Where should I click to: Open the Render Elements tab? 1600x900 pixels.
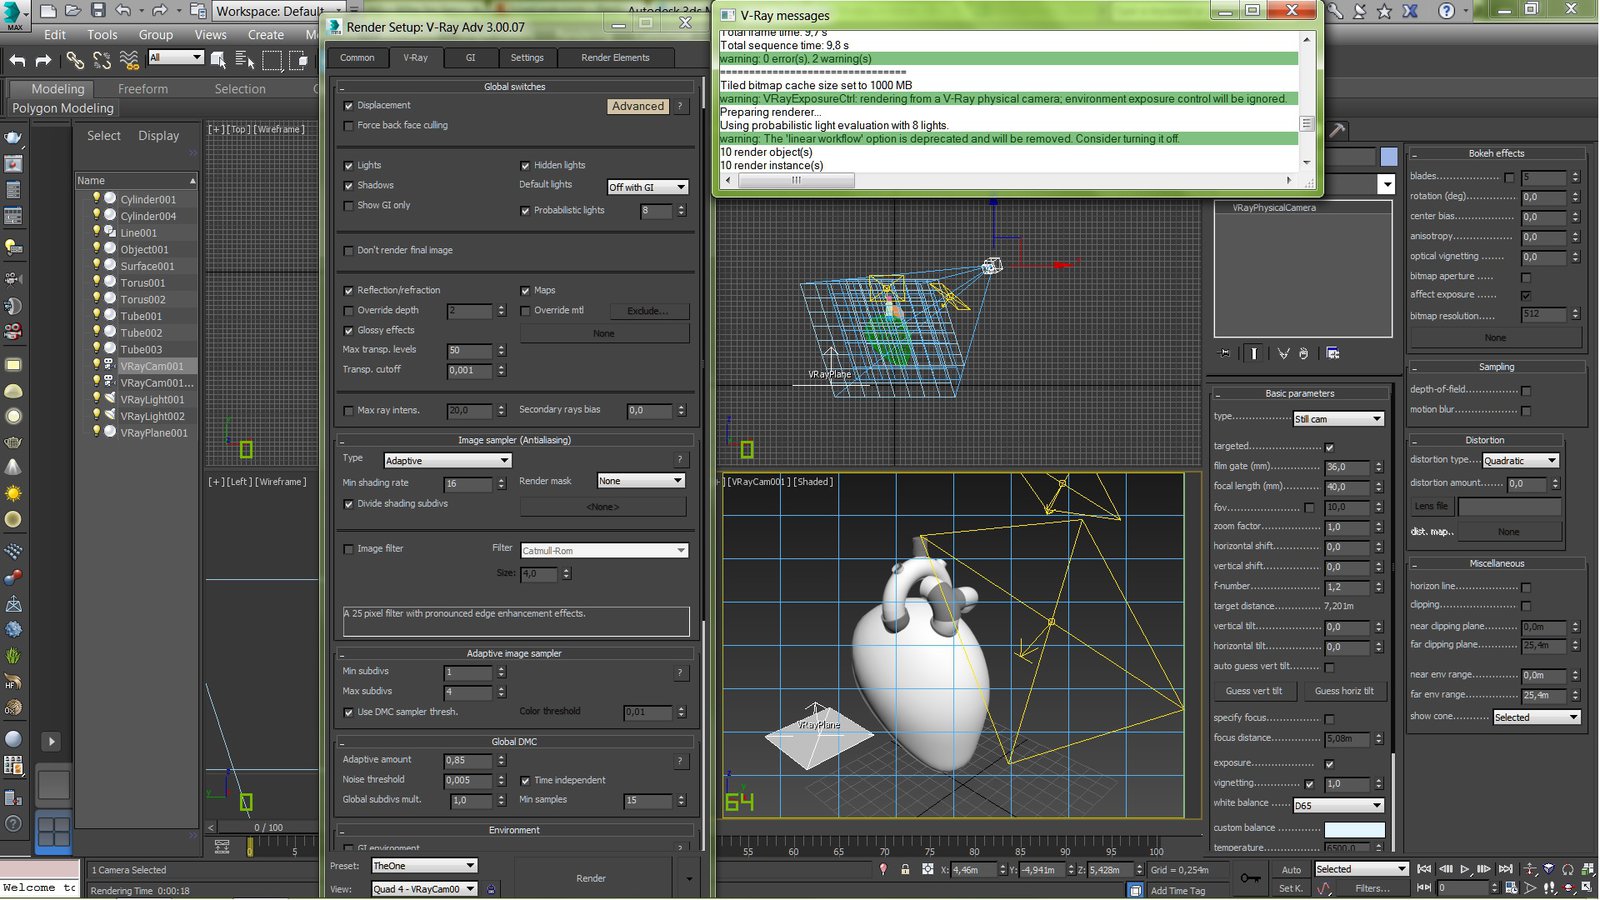coord(615,58)
